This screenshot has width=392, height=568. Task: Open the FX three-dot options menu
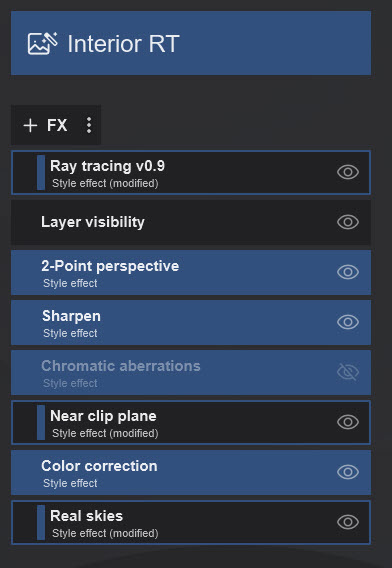click(89, 125)
